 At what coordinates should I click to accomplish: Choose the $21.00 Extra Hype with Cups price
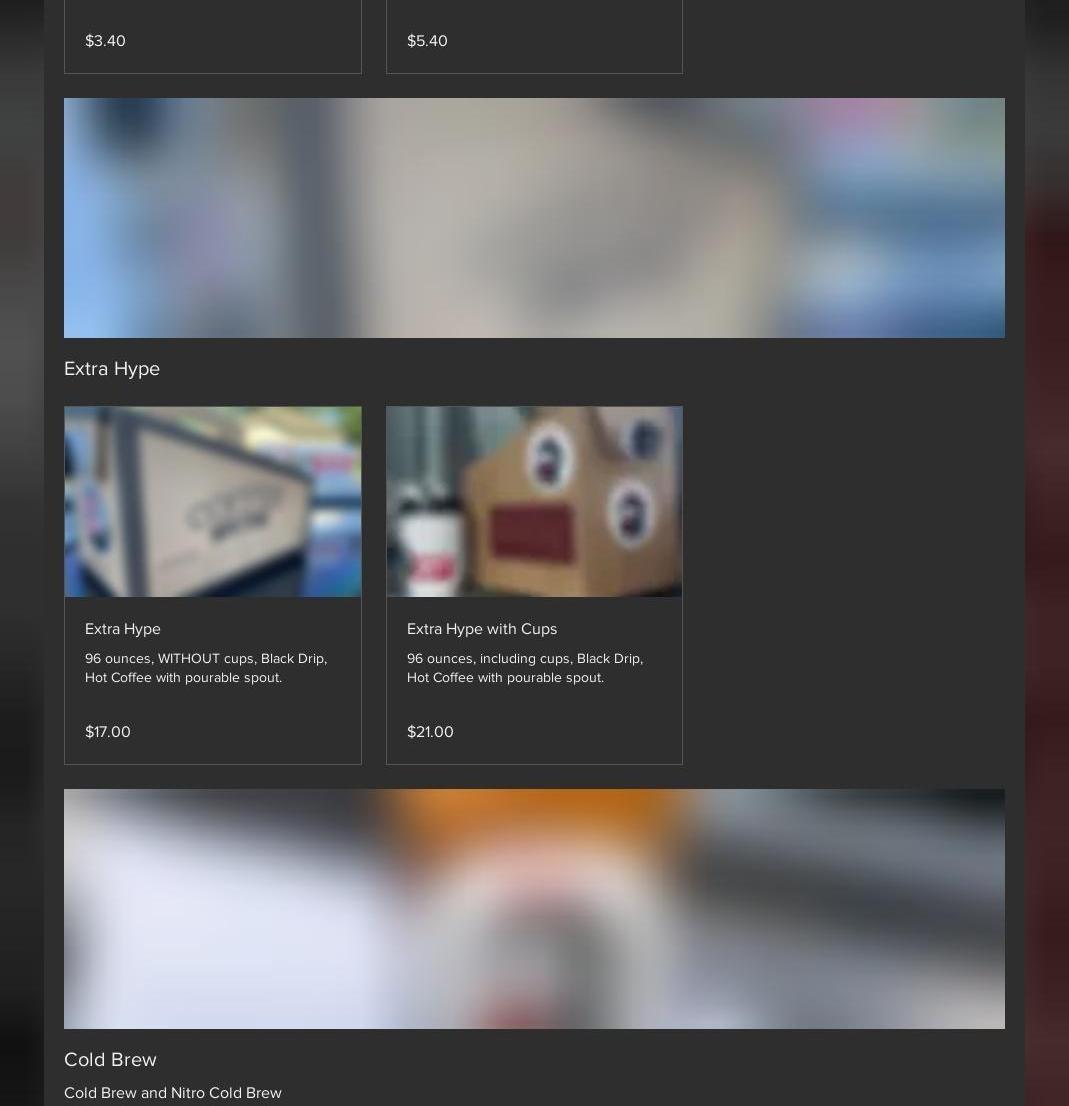(x=430, y=732)
